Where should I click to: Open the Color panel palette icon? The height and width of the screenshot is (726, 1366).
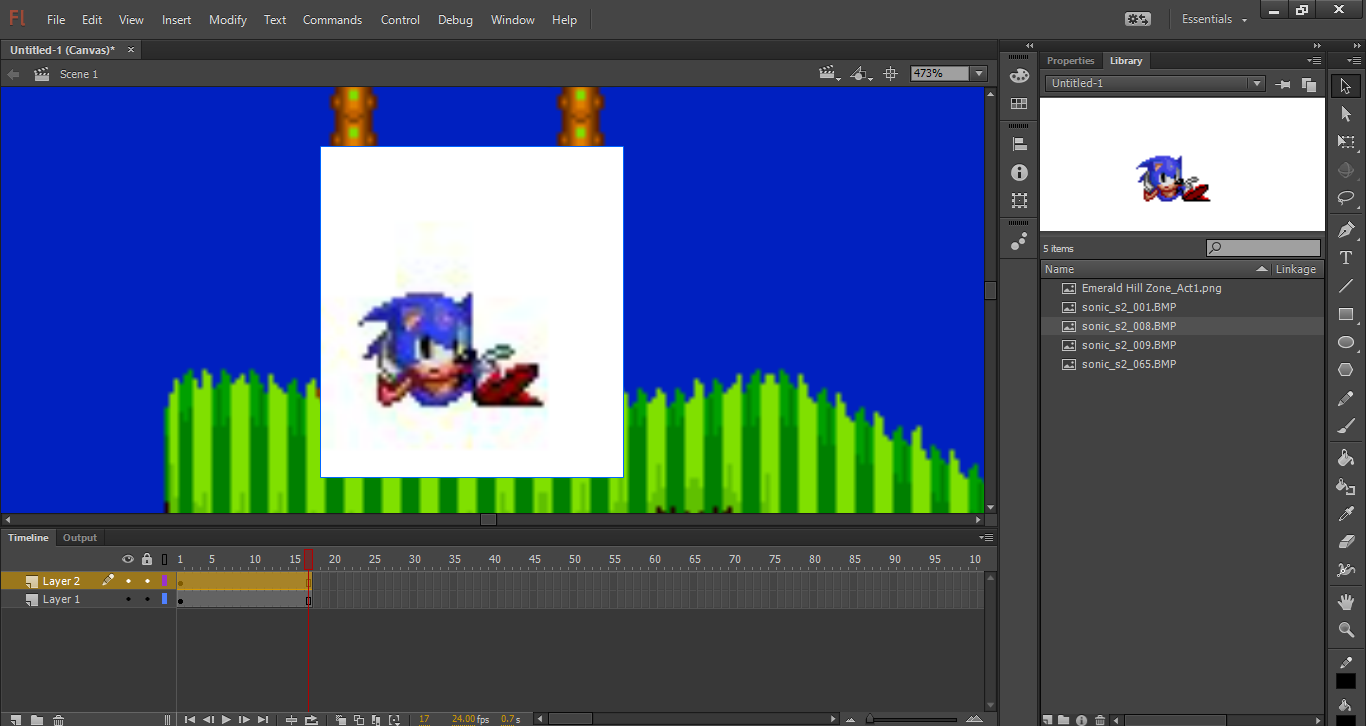(x=1019, y=75)
